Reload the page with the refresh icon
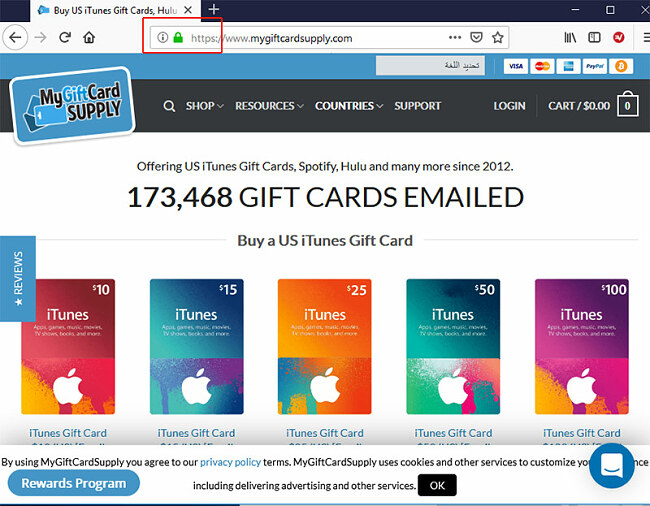This screenshot has width=650, height=506. 65,38
